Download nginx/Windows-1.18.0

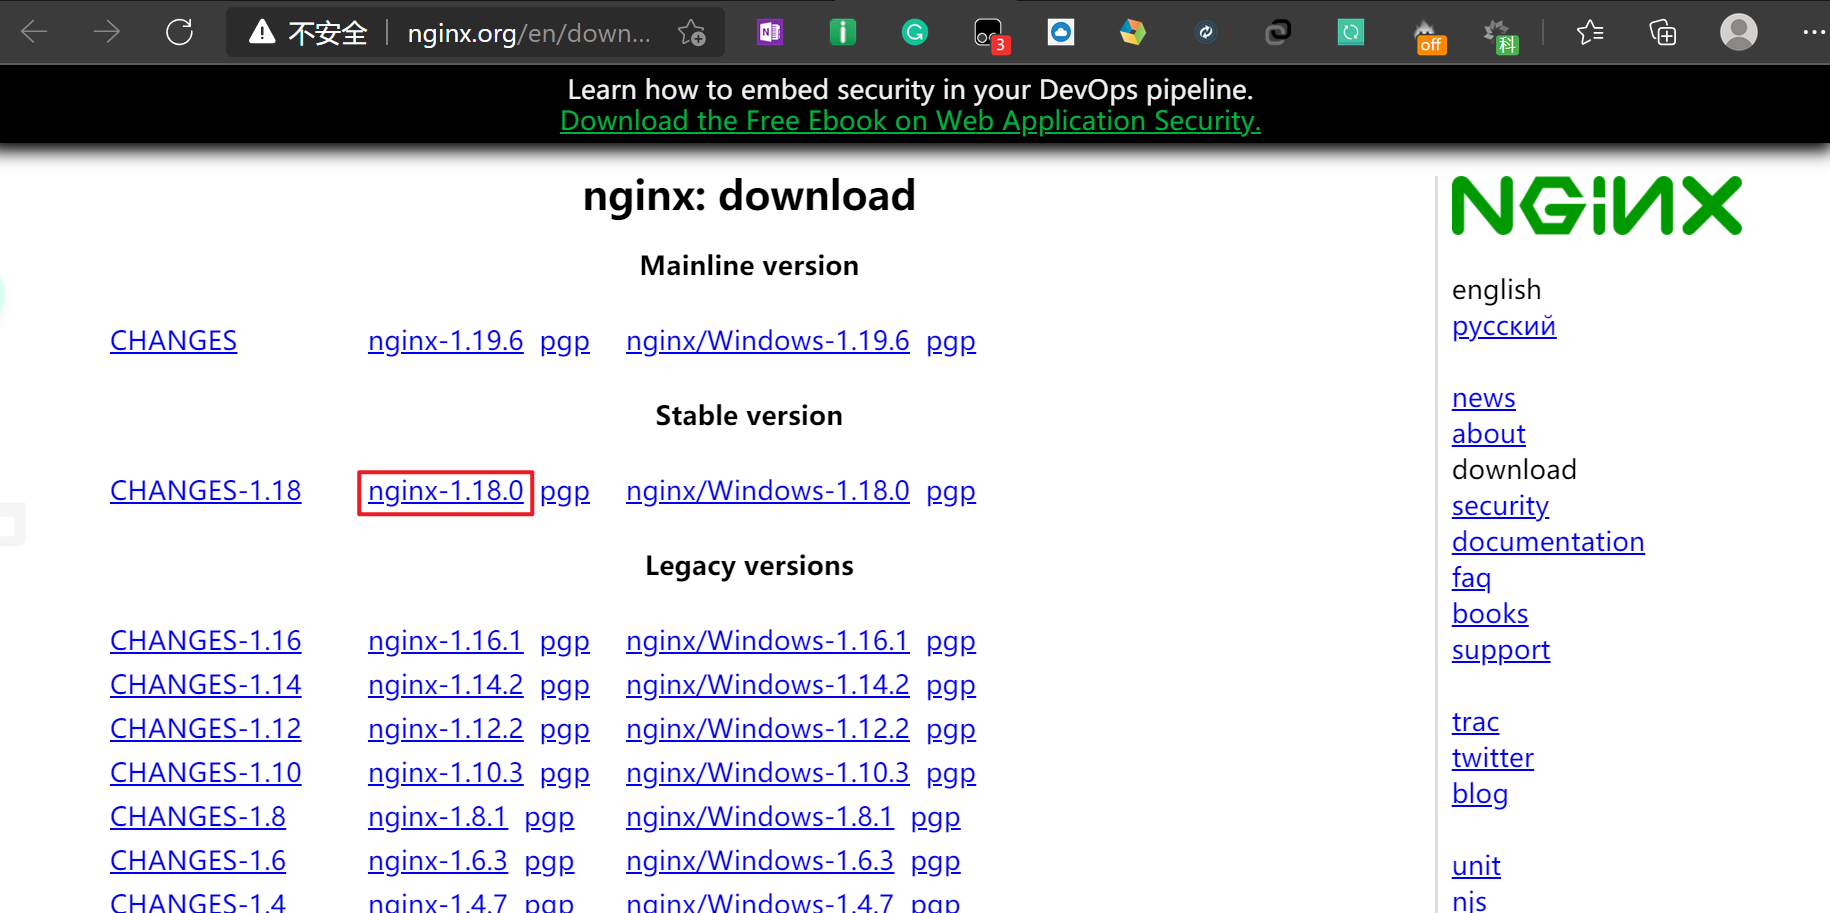click(768, 491)
